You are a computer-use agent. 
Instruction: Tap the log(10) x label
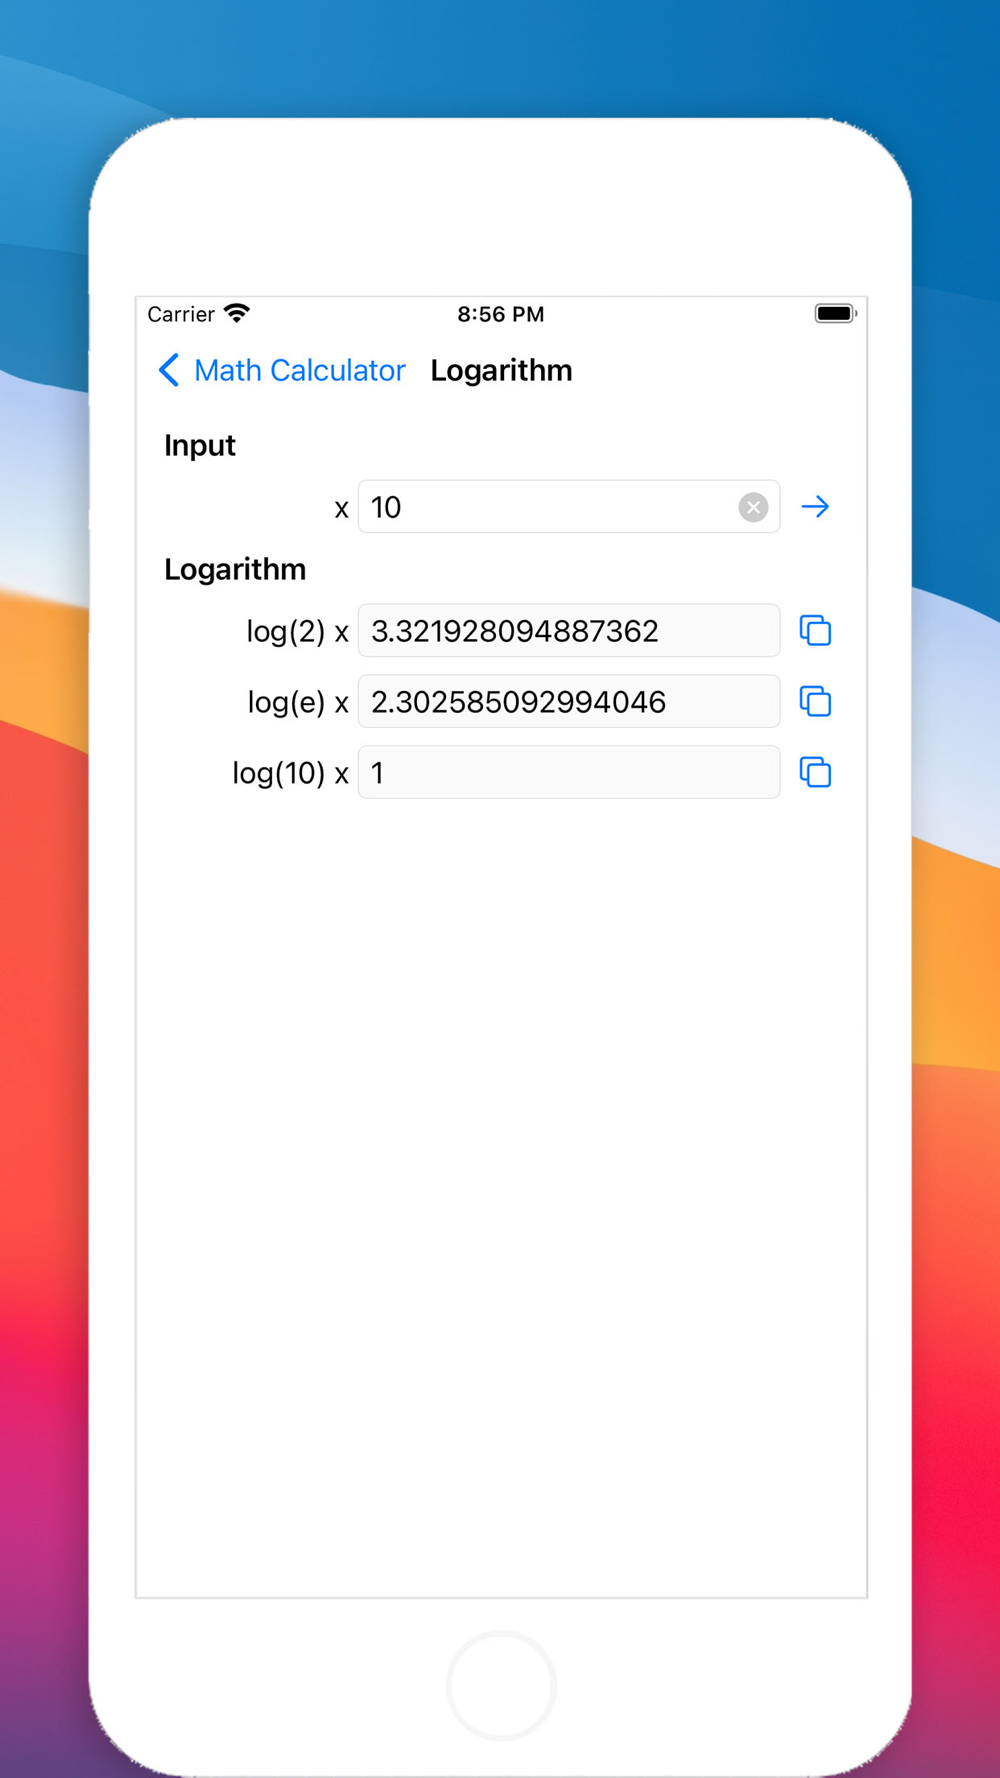point(290,773)
